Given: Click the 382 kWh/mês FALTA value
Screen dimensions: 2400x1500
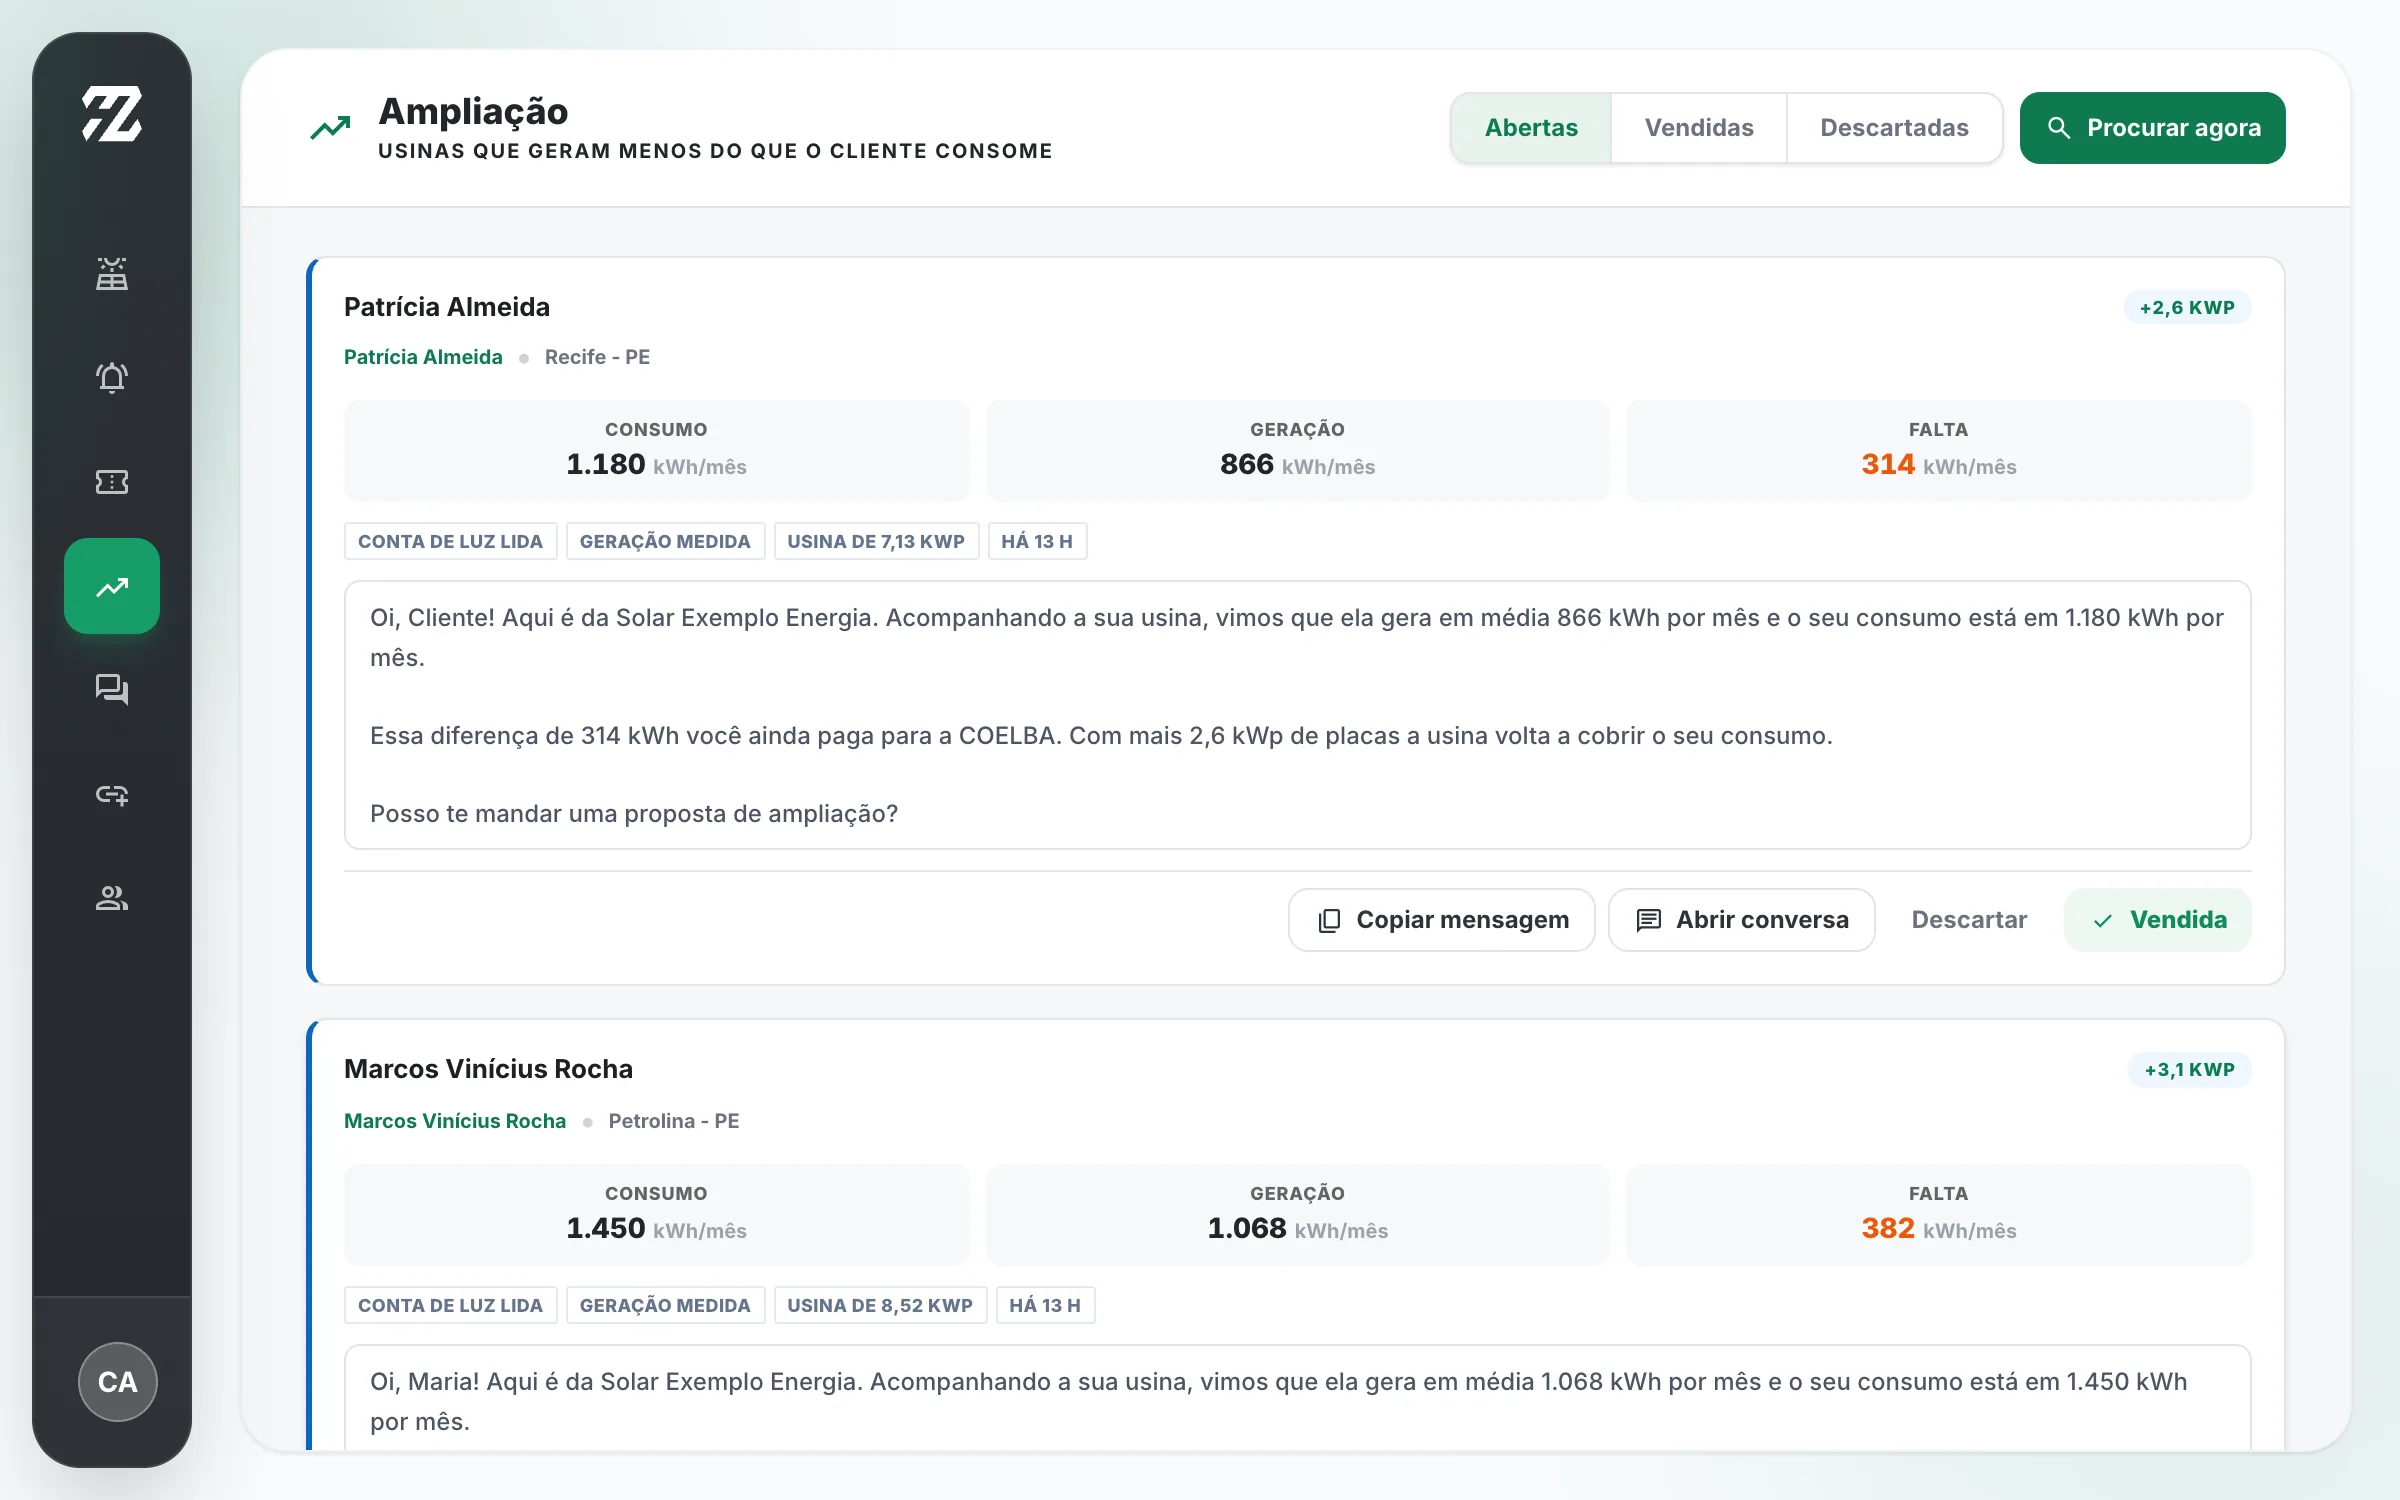Looking at the screenshot, I should pos(1938,1229).
